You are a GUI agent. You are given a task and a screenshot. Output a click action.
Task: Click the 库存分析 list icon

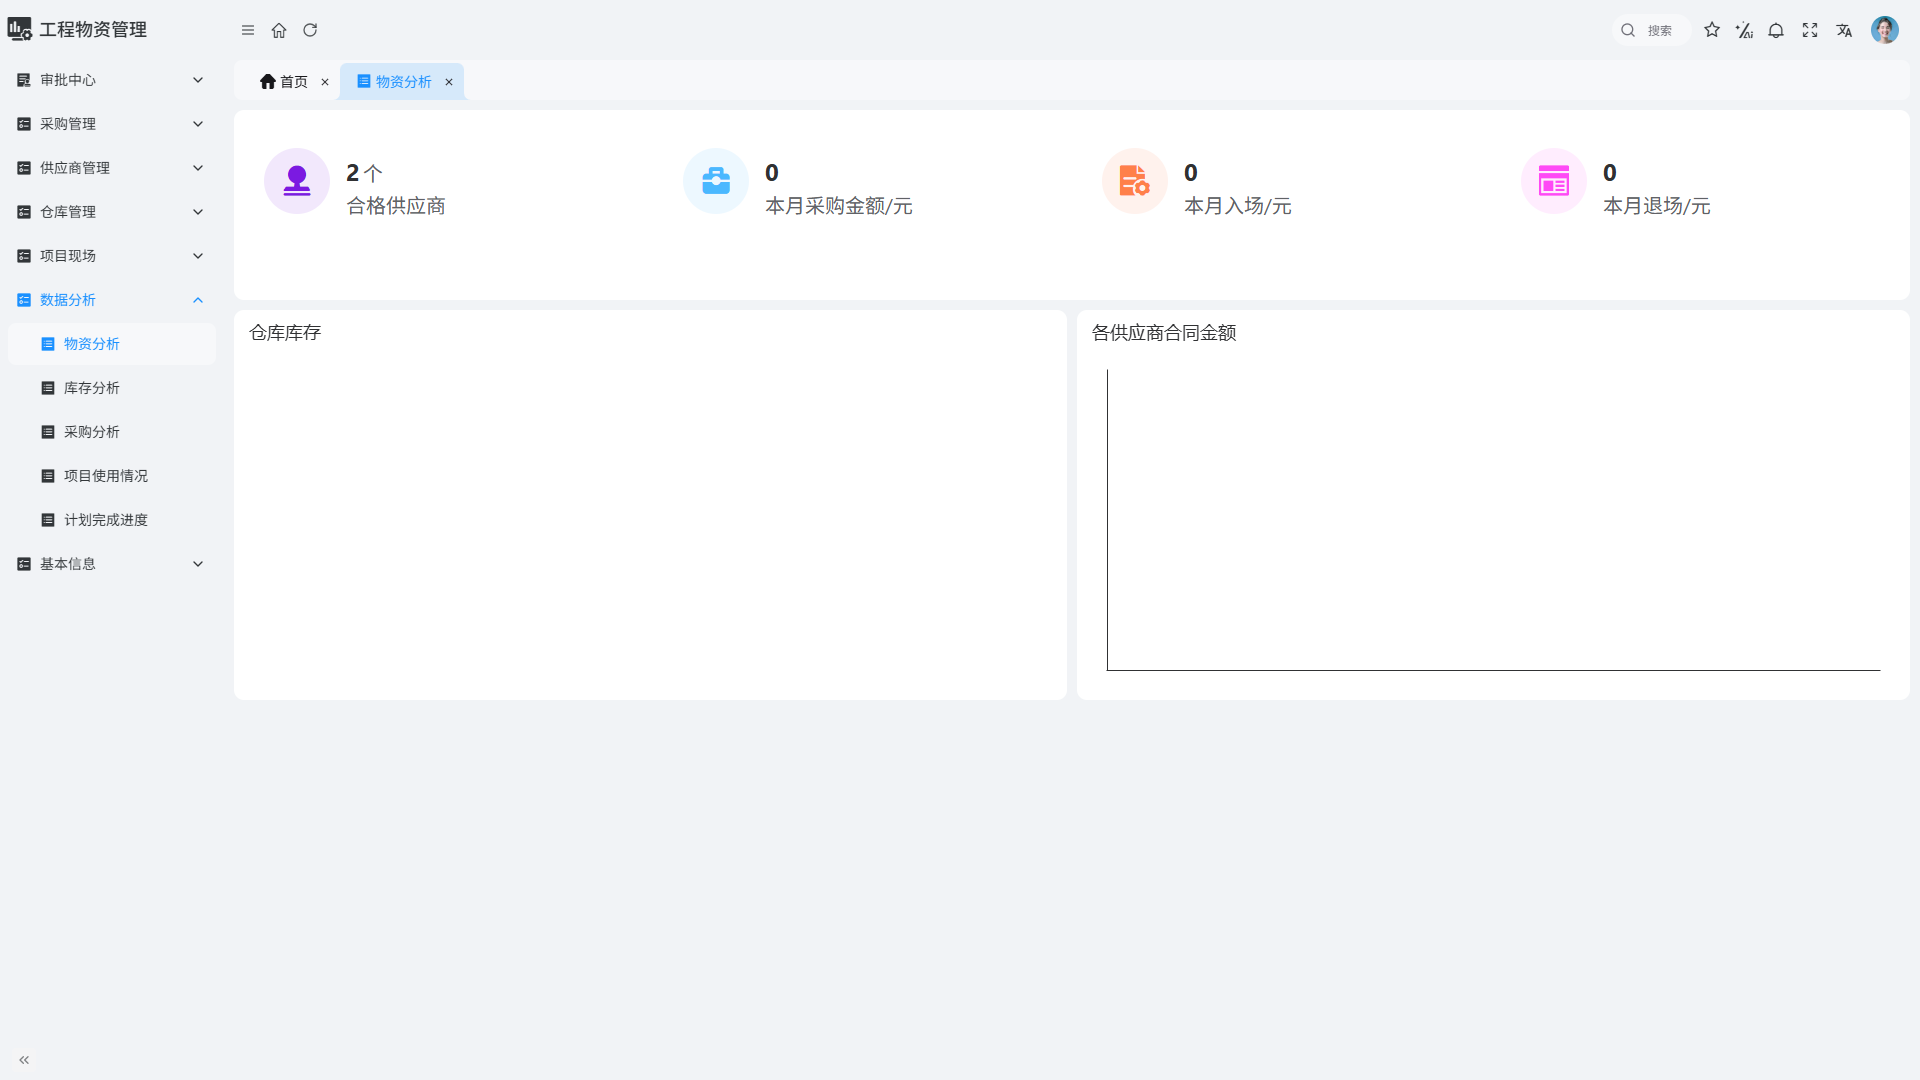click(x=48, y=388)
